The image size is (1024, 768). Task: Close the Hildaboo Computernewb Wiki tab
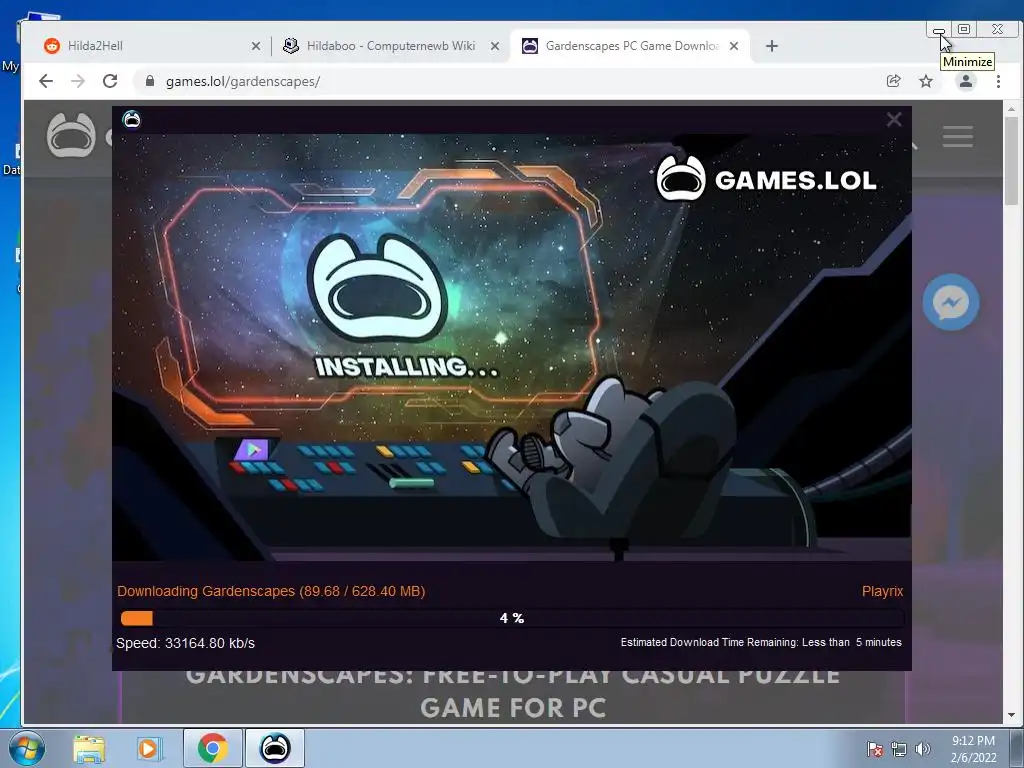tap(495, 46)
